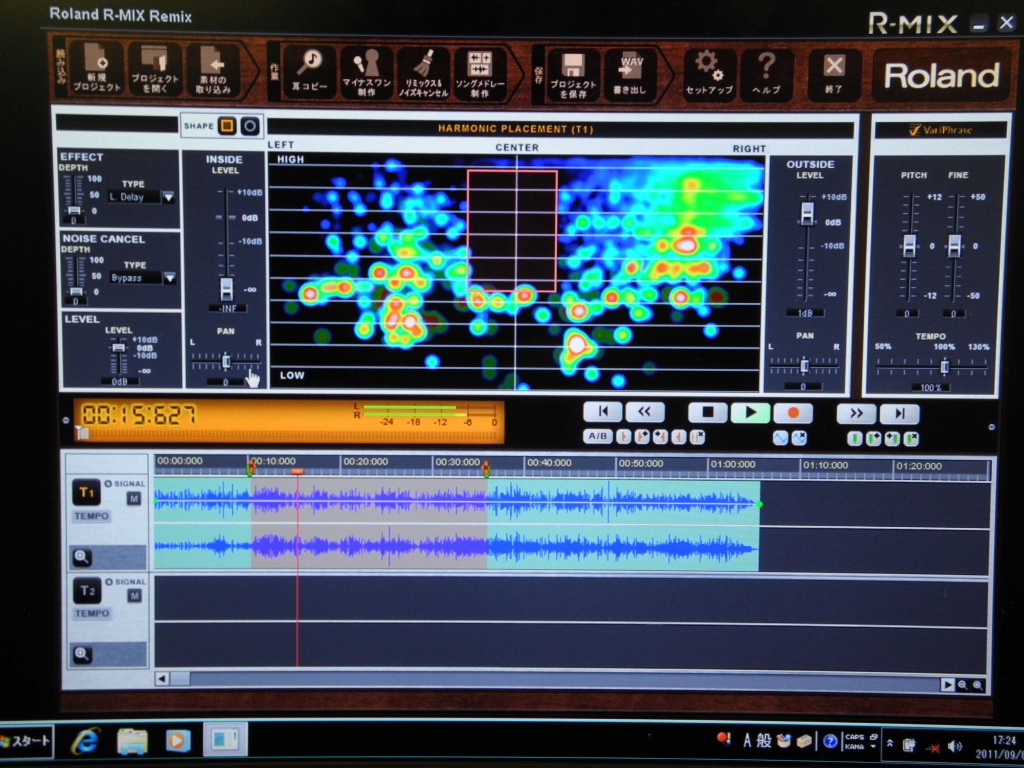Click the first orange repeat marker icon
The height and width of the screenshot is (768, 1024).
pyautogui.click(x=623, y=437)
